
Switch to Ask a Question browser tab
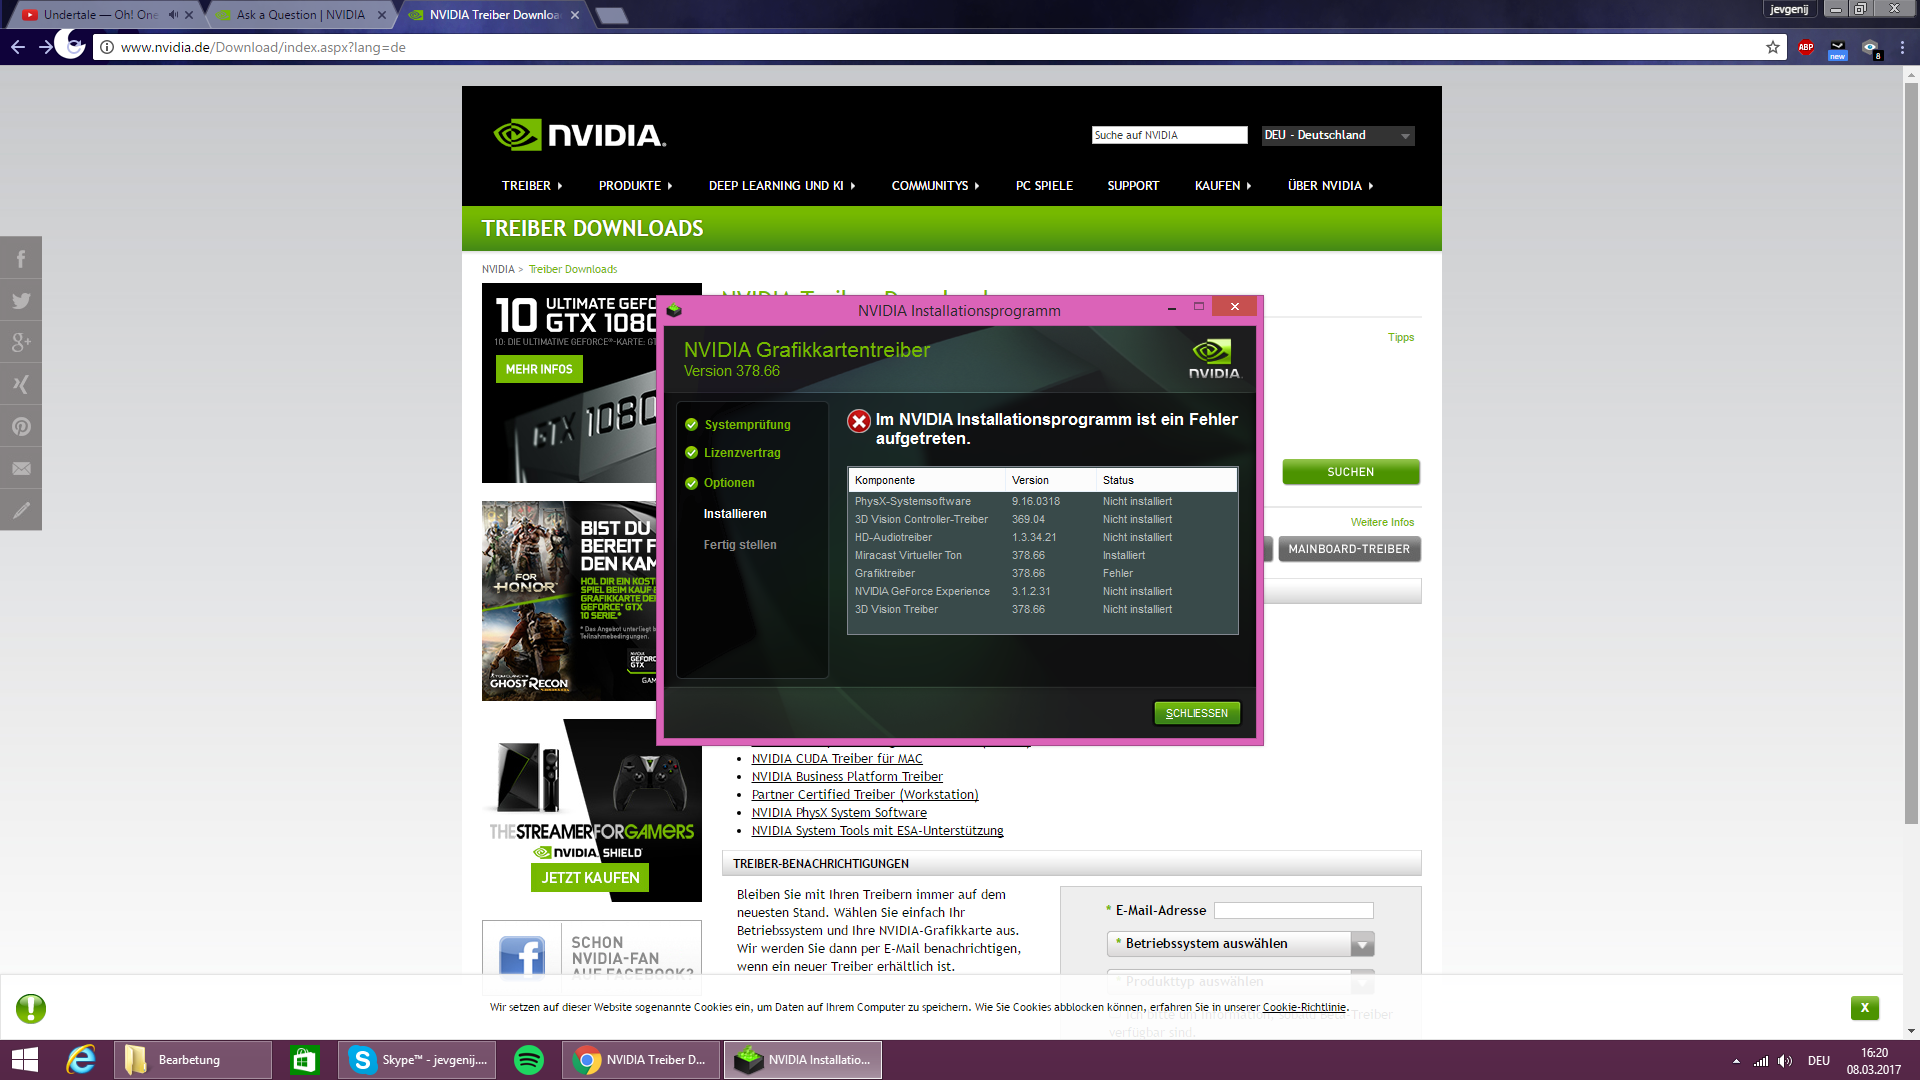(301, 15)
